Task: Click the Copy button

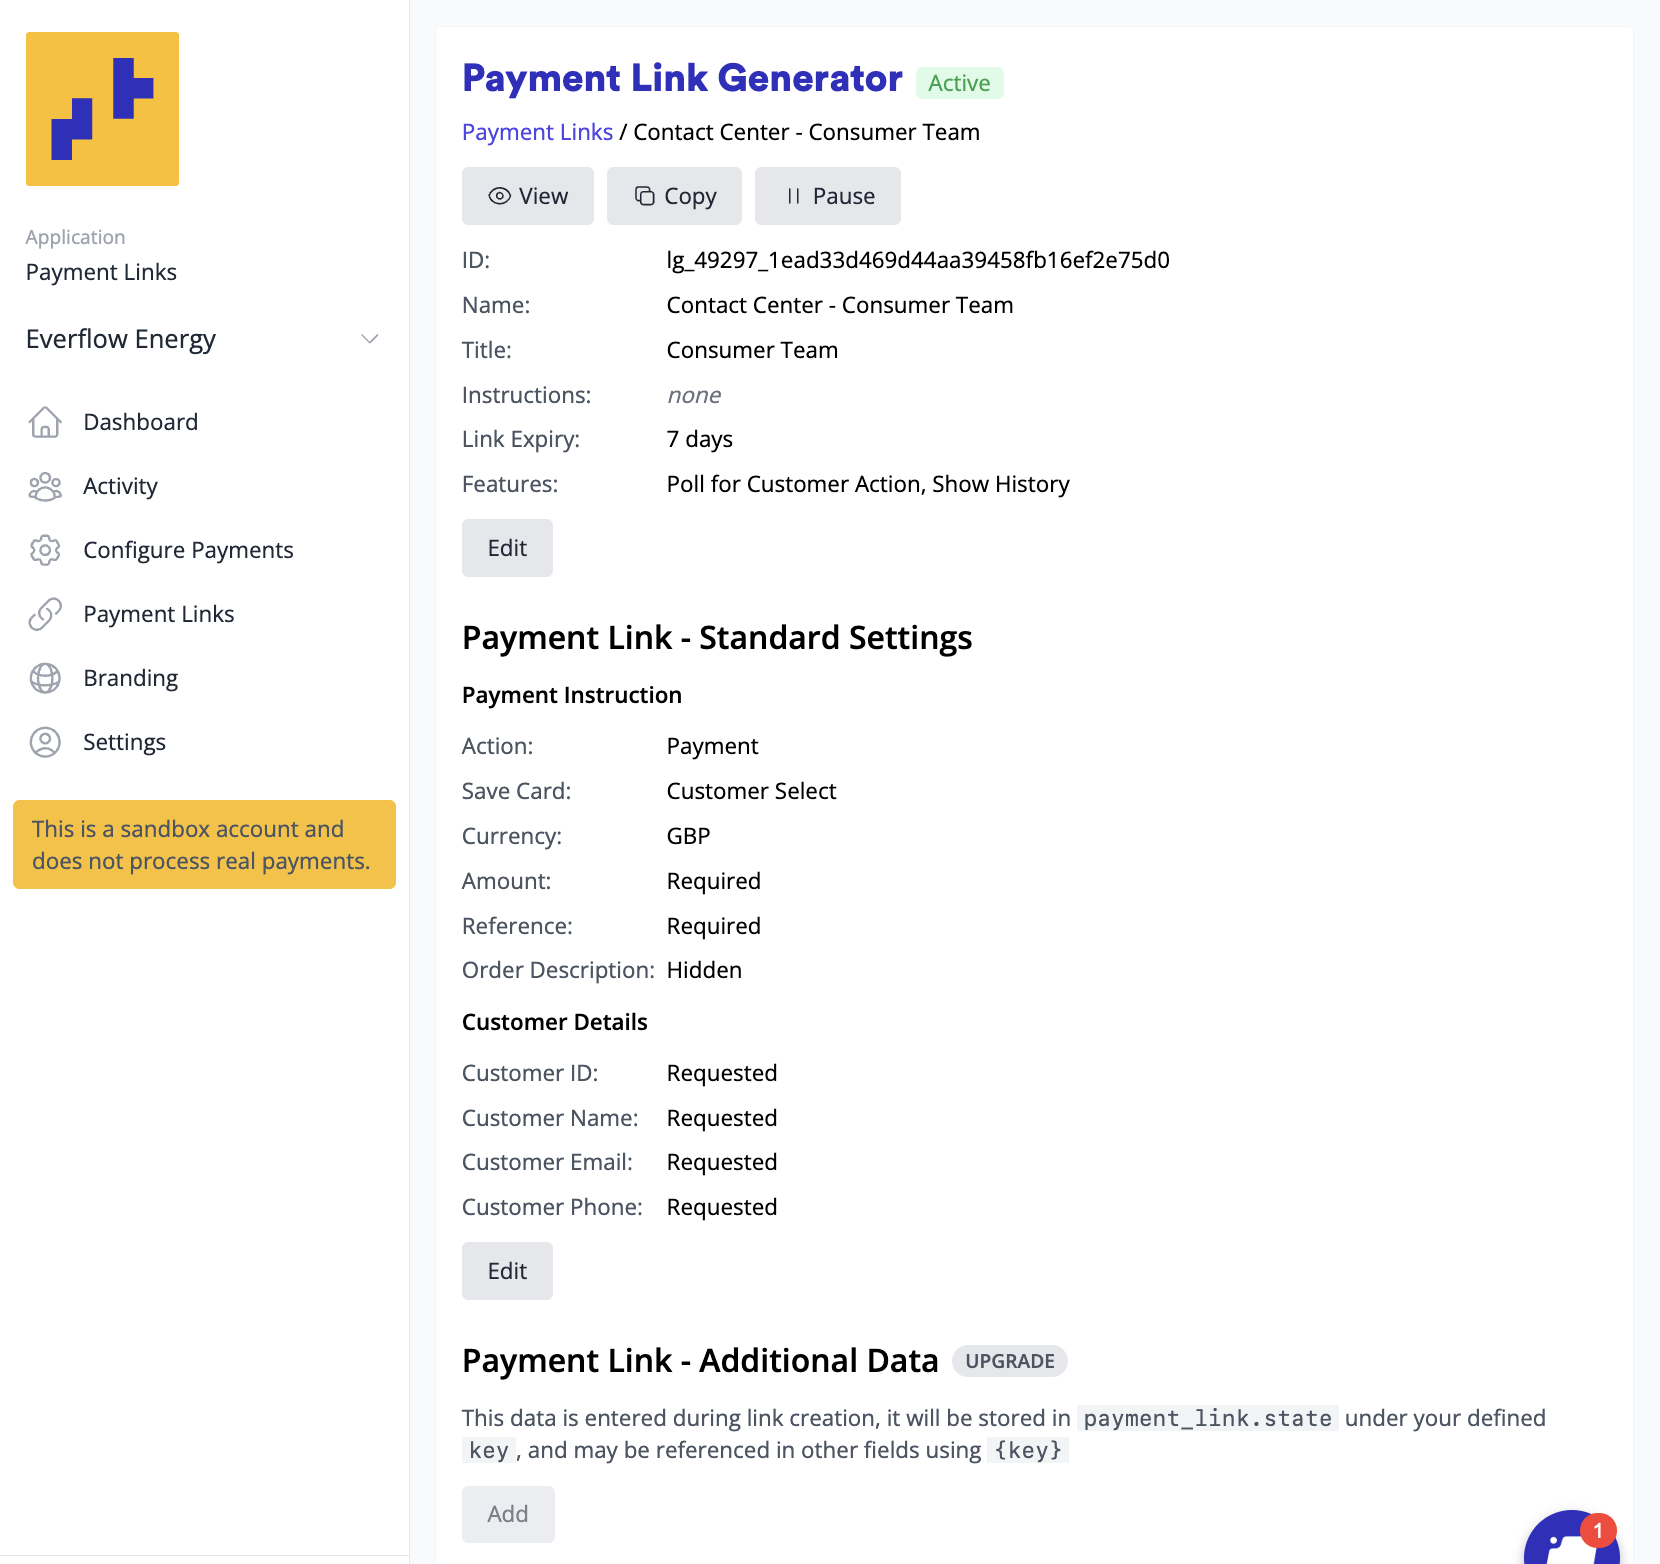Action: click(674, 196)
